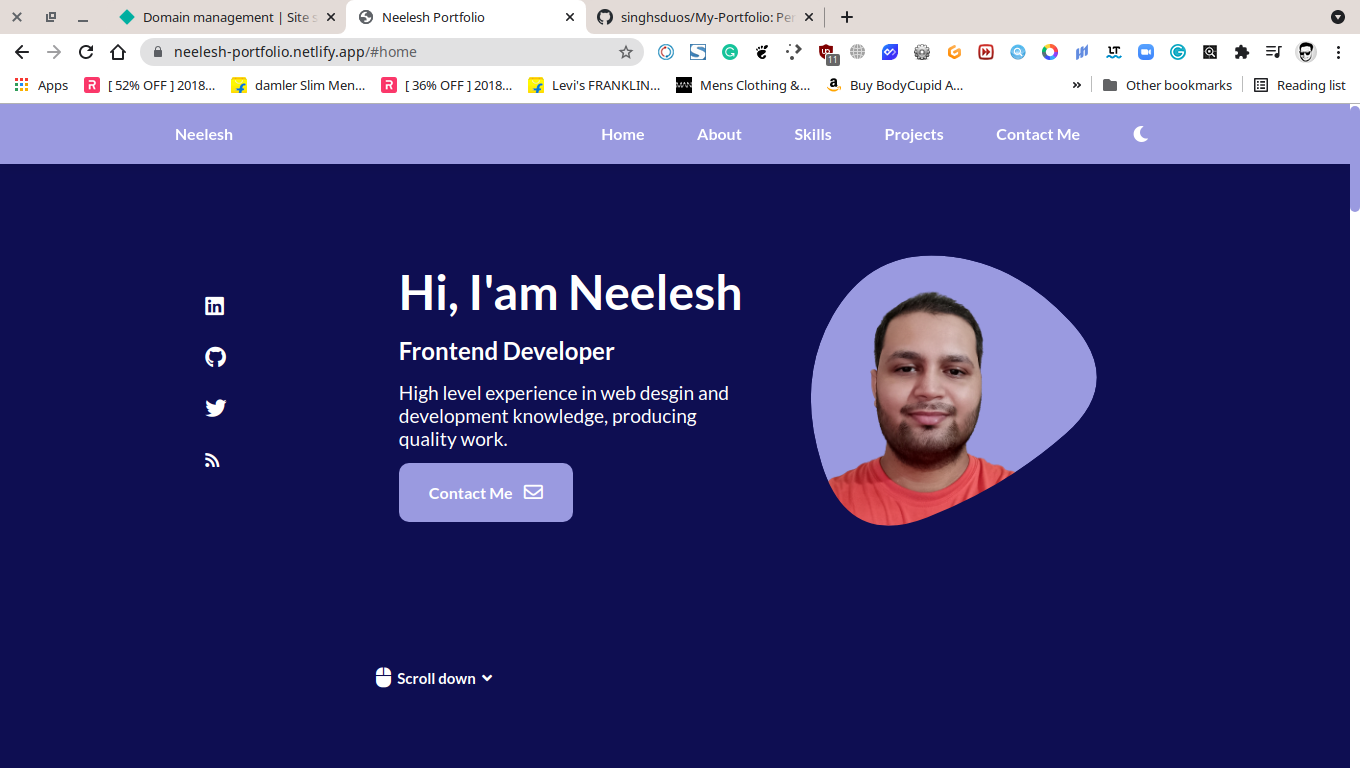This screenshot has width=1360, height=768.
Task: Open uBlock Origin extension icon
Action: point(827,52)
